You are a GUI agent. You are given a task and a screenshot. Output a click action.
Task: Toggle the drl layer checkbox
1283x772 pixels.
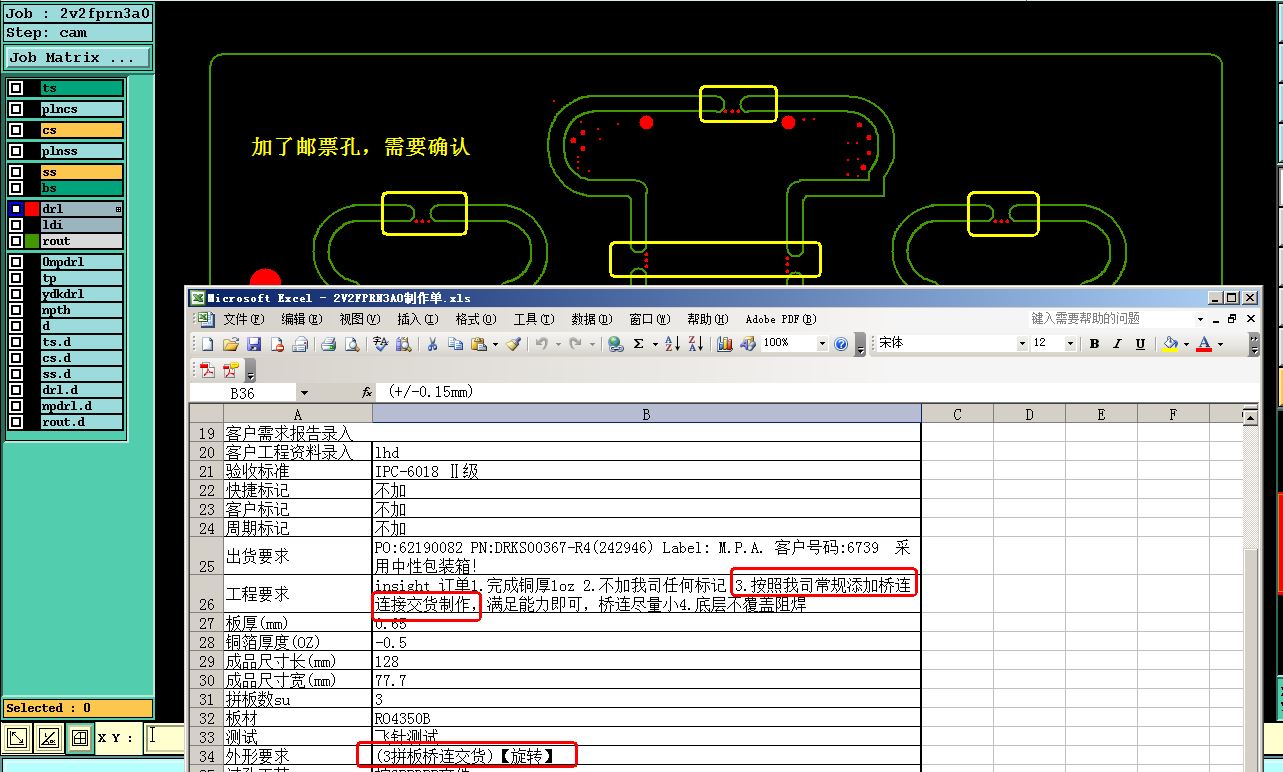[16, 209]
